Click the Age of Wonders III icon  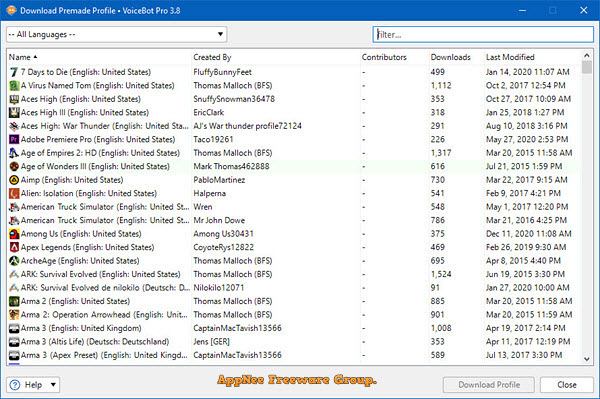coord(14,166)
